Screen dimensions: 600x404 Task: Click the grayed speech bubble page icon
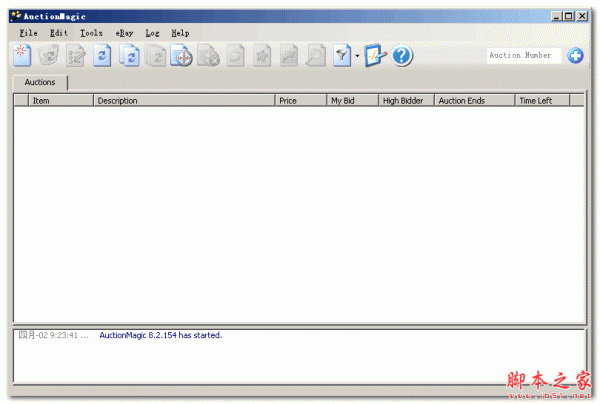[x=235, y=56]
